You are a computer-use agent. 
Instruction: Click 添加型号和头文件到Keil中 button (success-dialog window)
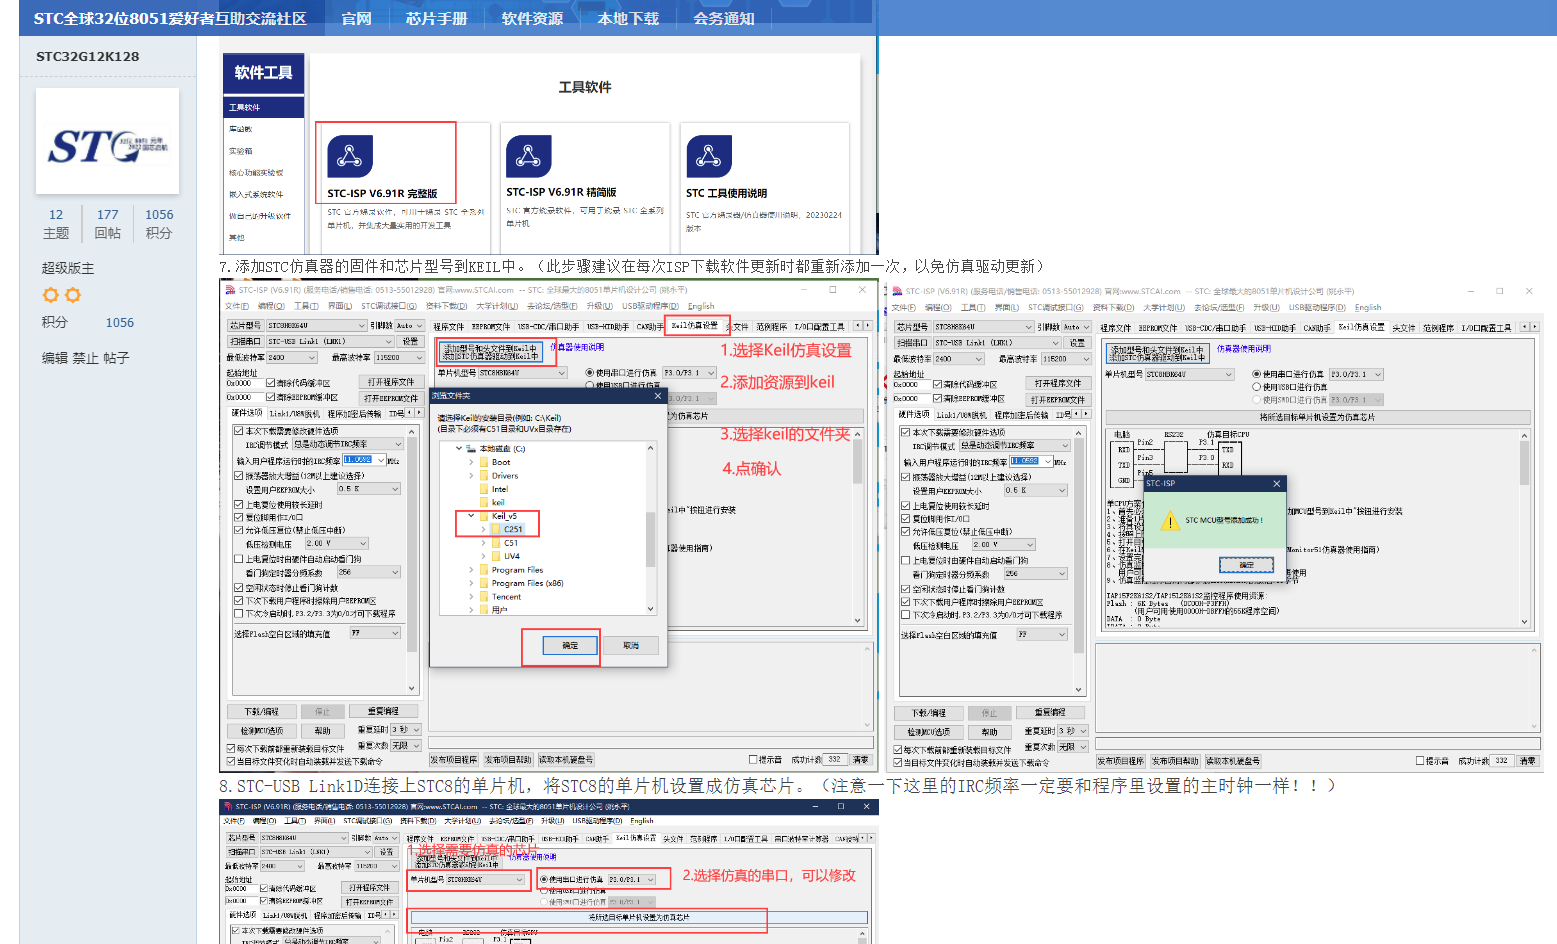(x=1157, y=353)
